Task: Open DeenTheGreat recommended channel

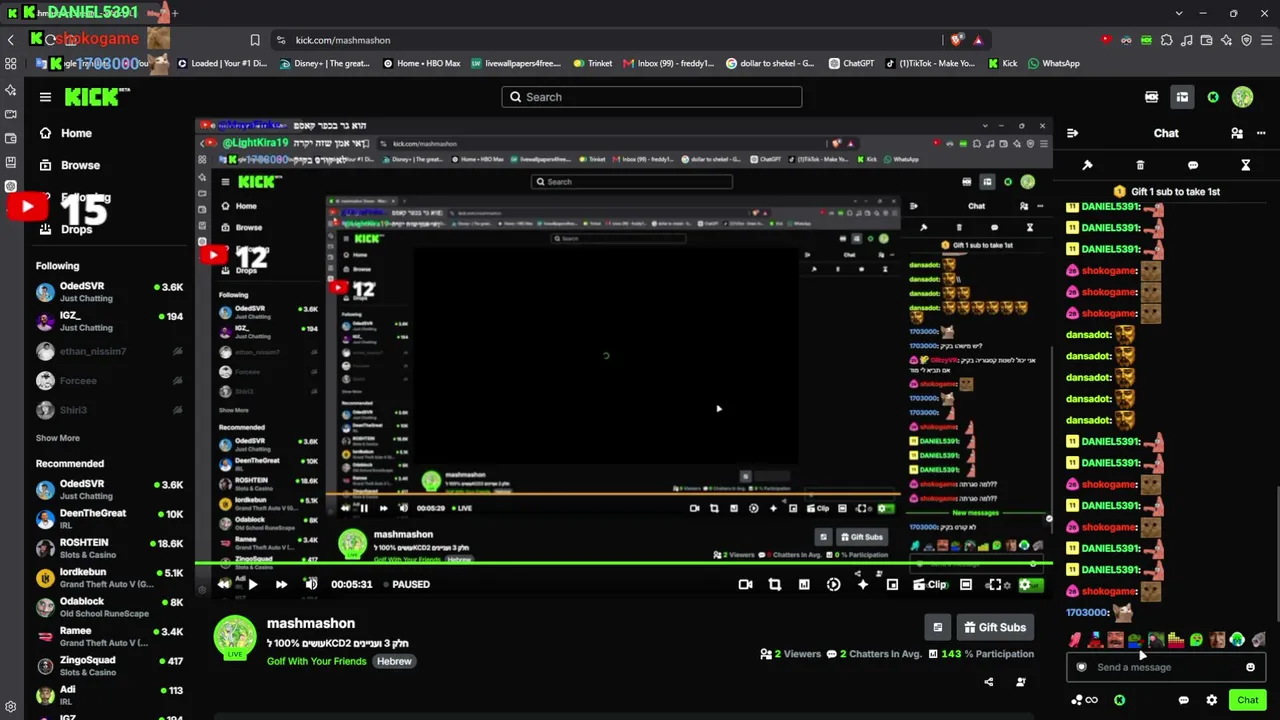Action: click(110, 518)
